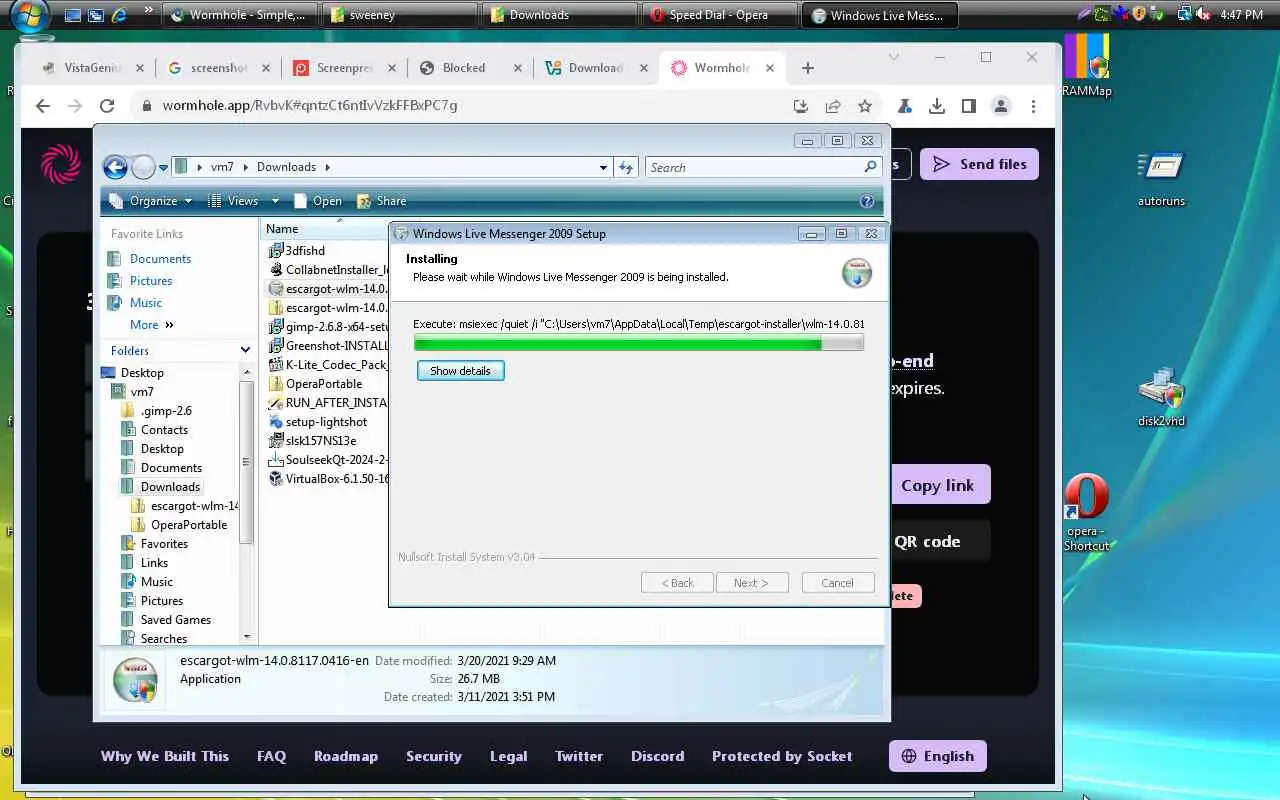Click Explorer's refresh button beside address bar
This screenshot has height=800, width=1280.
626,167
